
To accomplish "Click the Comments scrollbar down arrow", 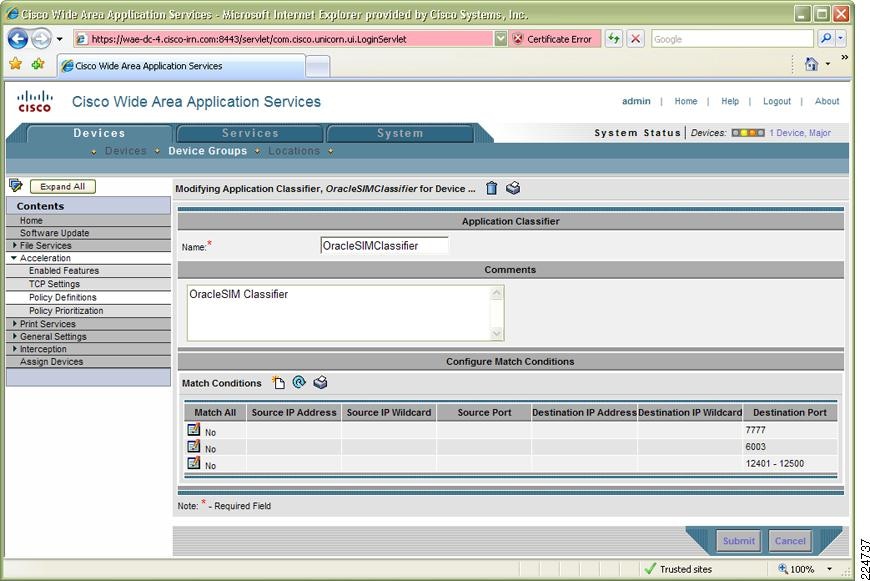I will 497,334.
